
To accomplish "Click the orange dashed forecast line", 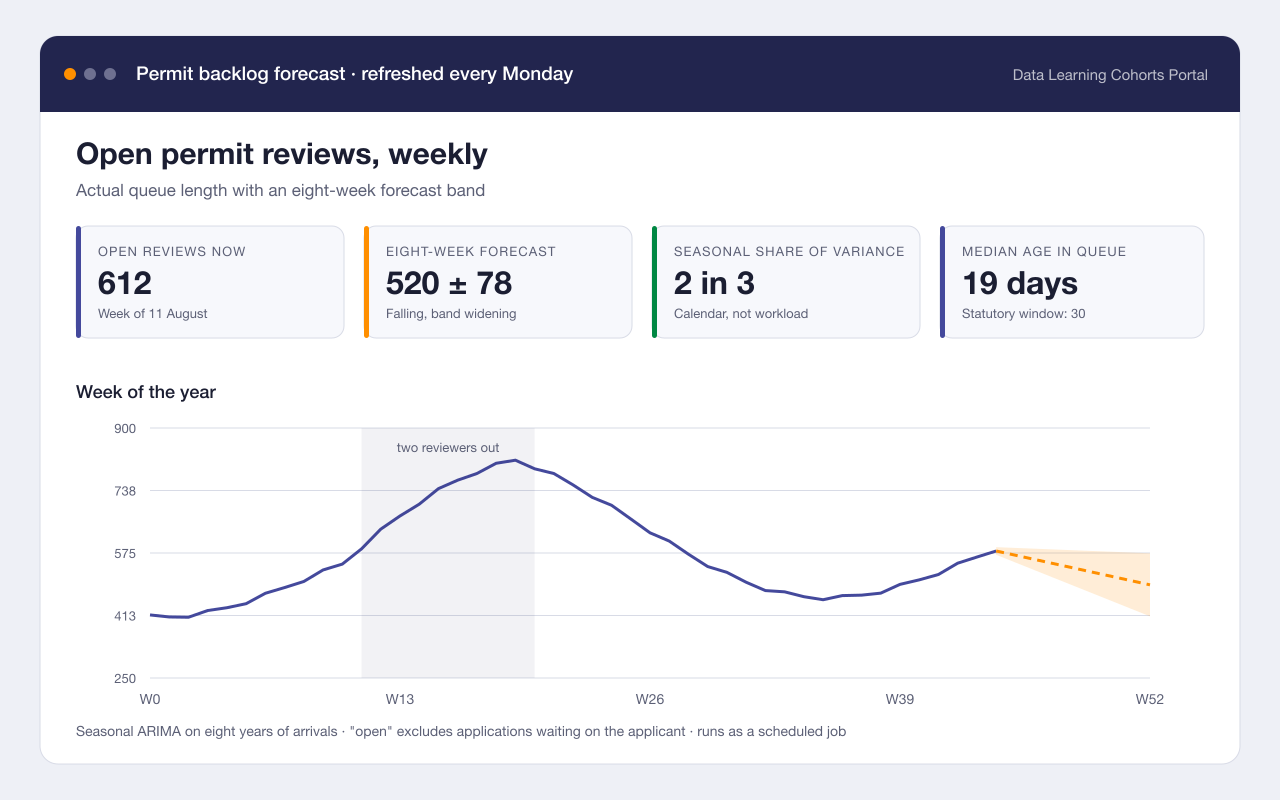I will pyautogui.click(x=1074, y=567).
